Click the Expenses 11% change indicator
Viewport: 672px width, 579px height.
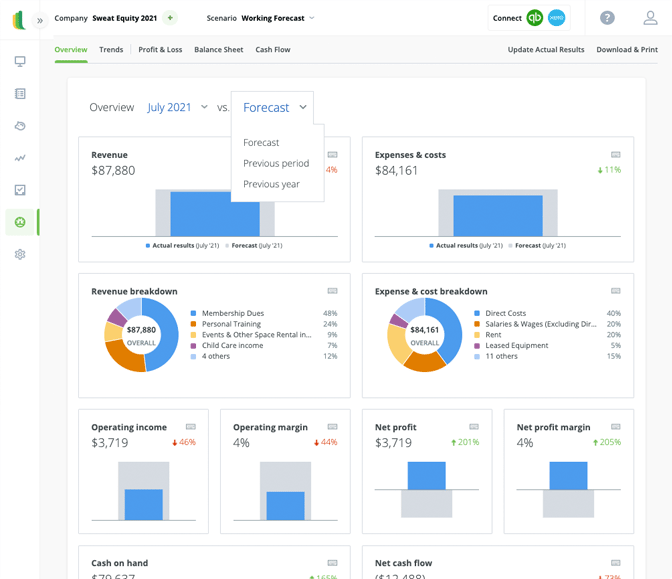(609, 170)
